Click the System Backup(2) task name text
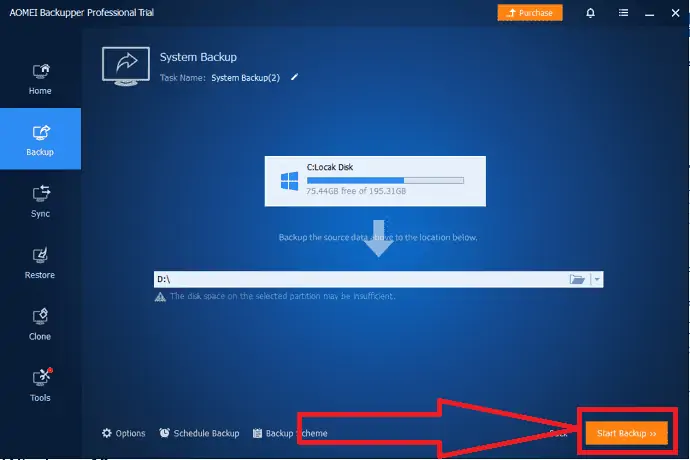Screen dimensions: 690x460 (246, 78)
